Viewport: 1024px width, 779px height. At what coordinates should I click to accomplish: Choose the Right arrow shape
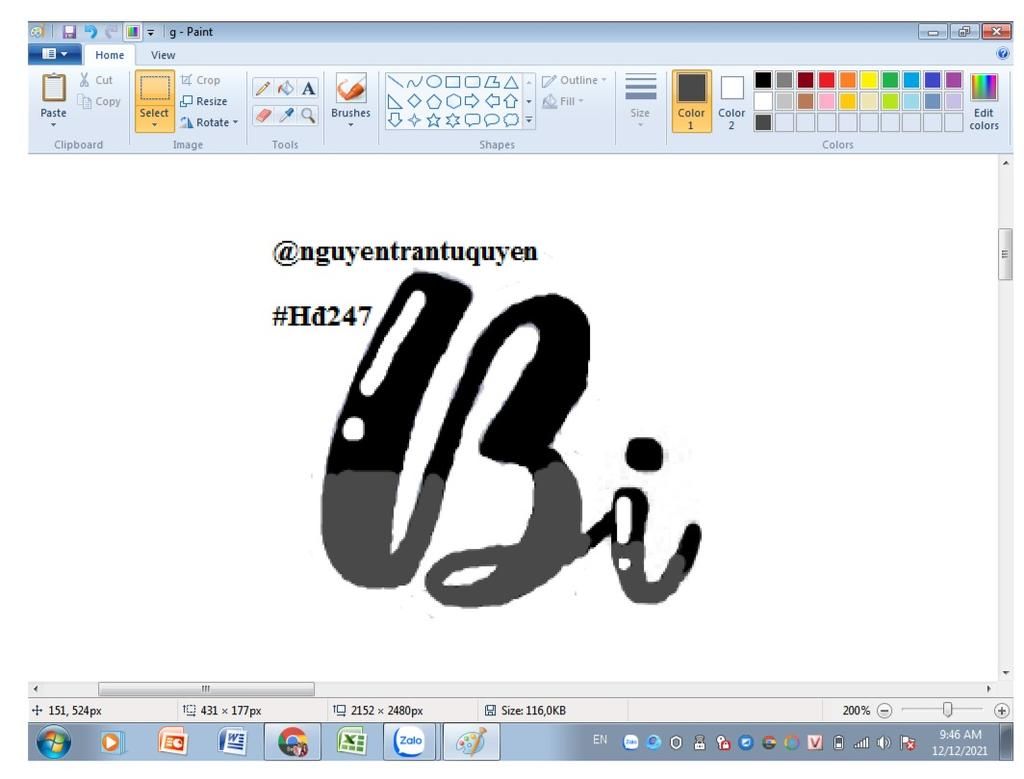click(472, 101)
